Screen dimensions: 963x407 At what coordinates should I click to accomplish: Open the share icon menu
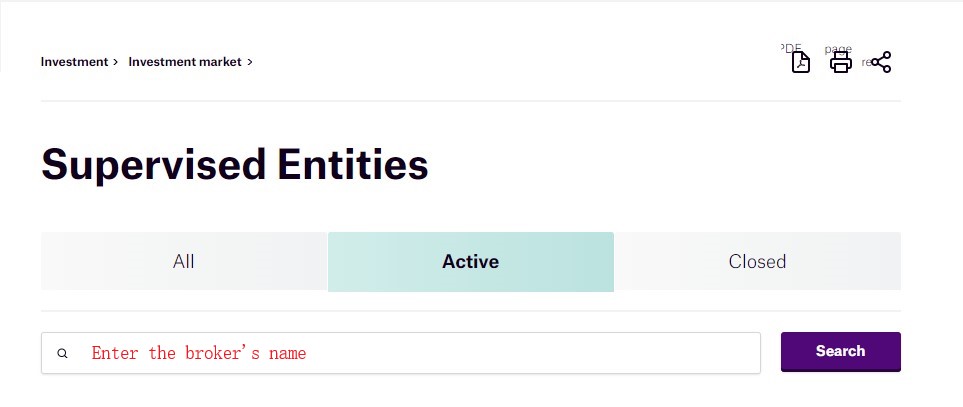[x=881, y=63]
